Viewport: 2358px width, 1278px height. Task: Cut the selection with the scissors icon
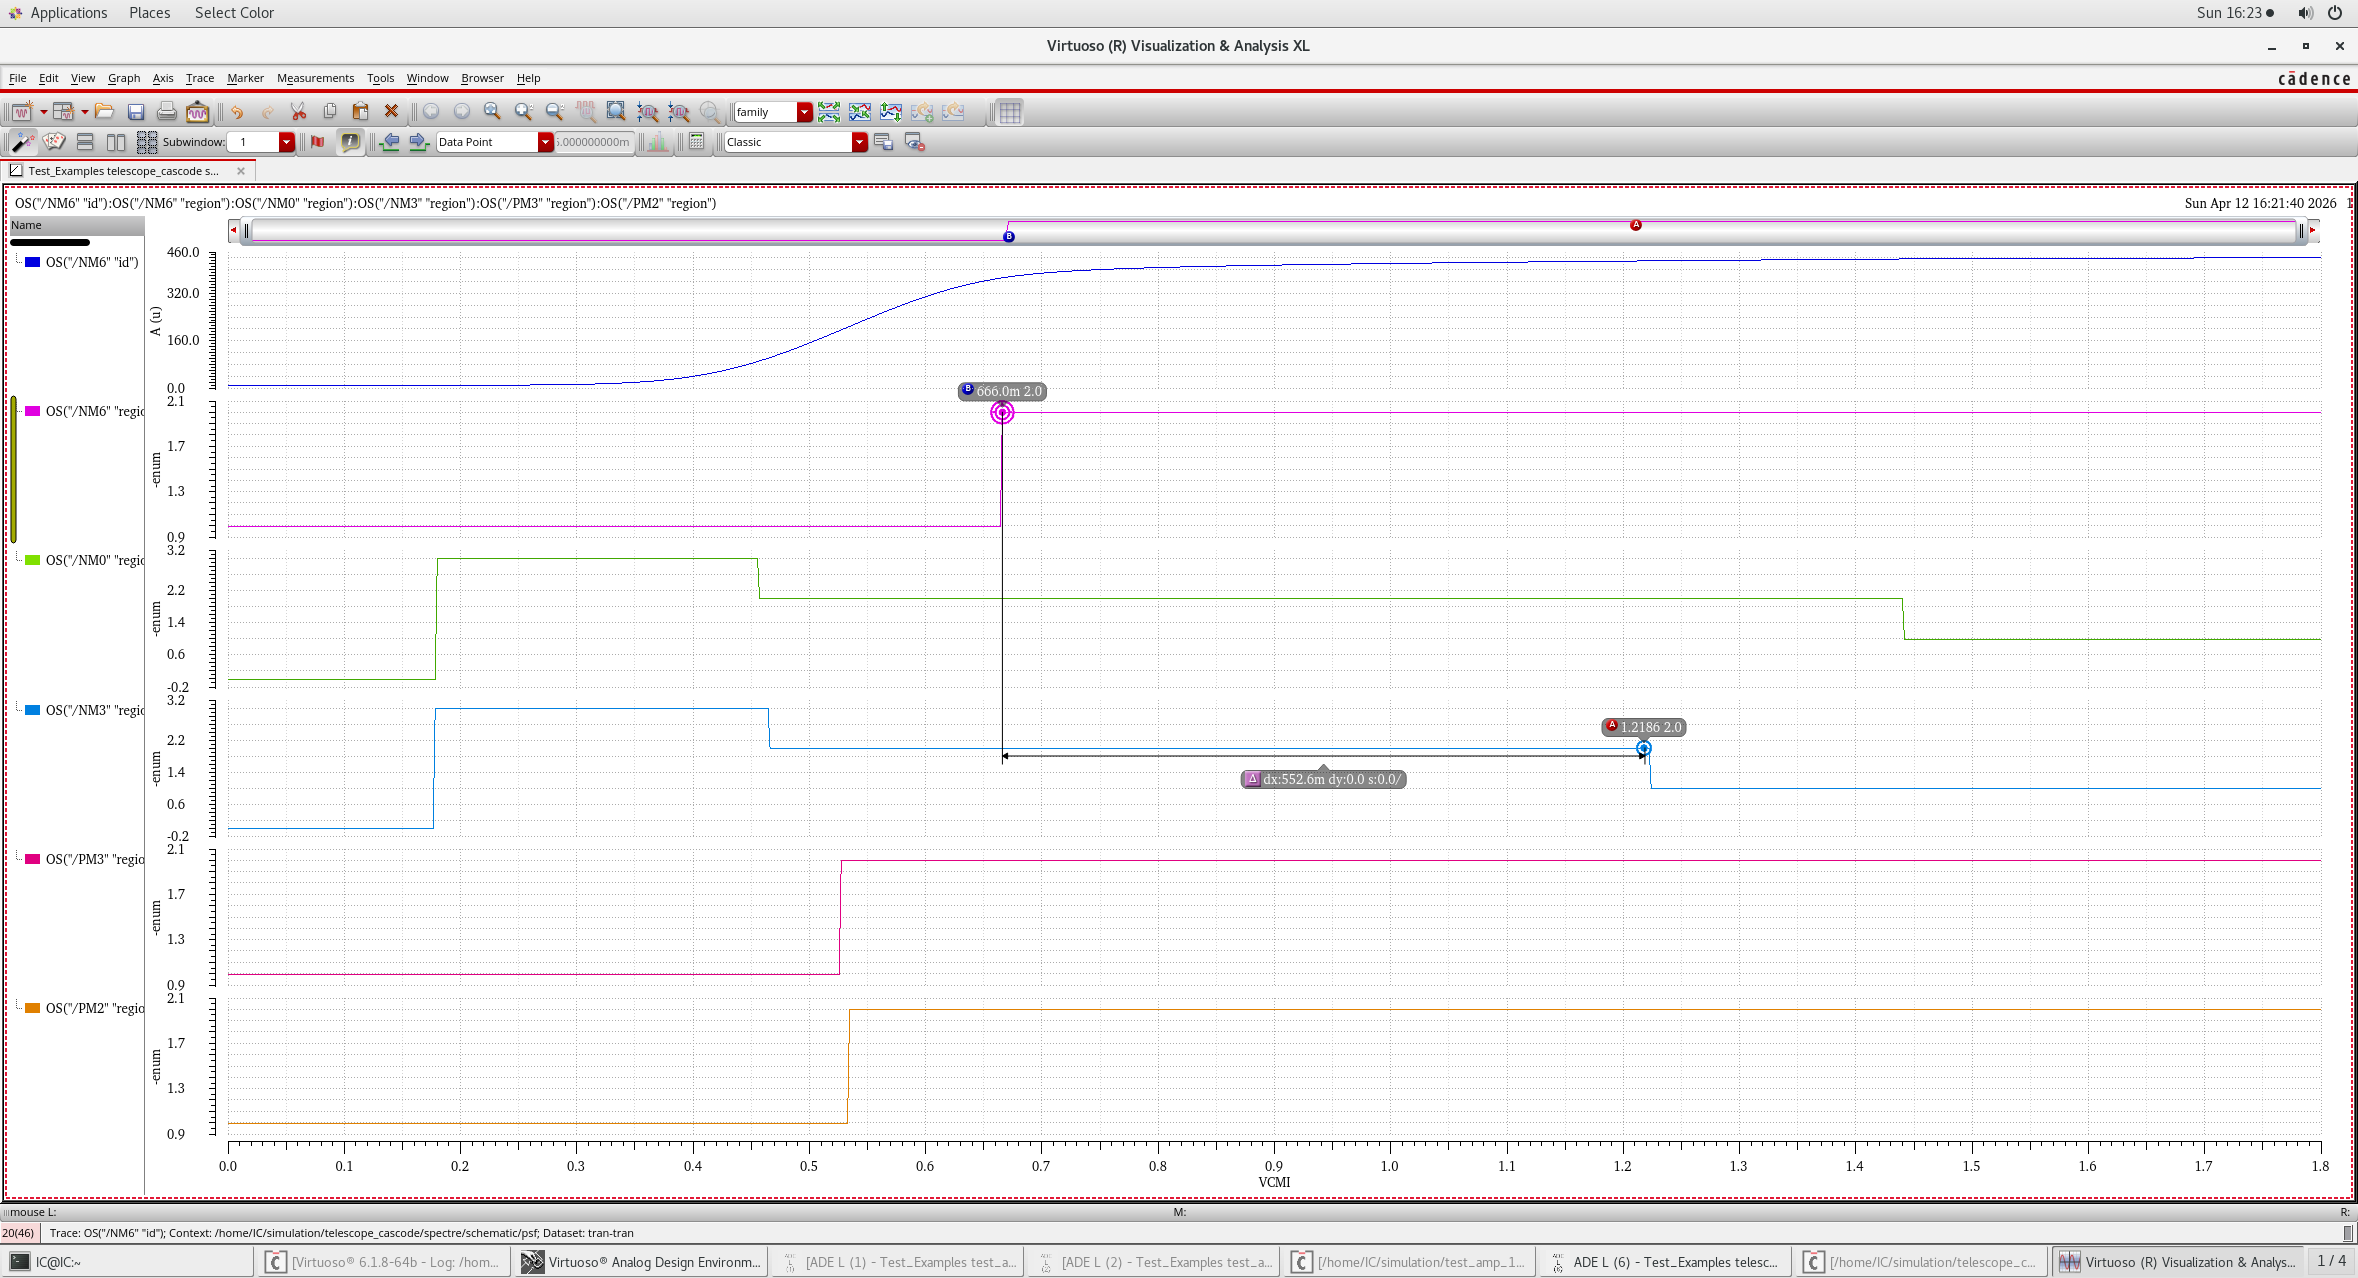[298, 112]
